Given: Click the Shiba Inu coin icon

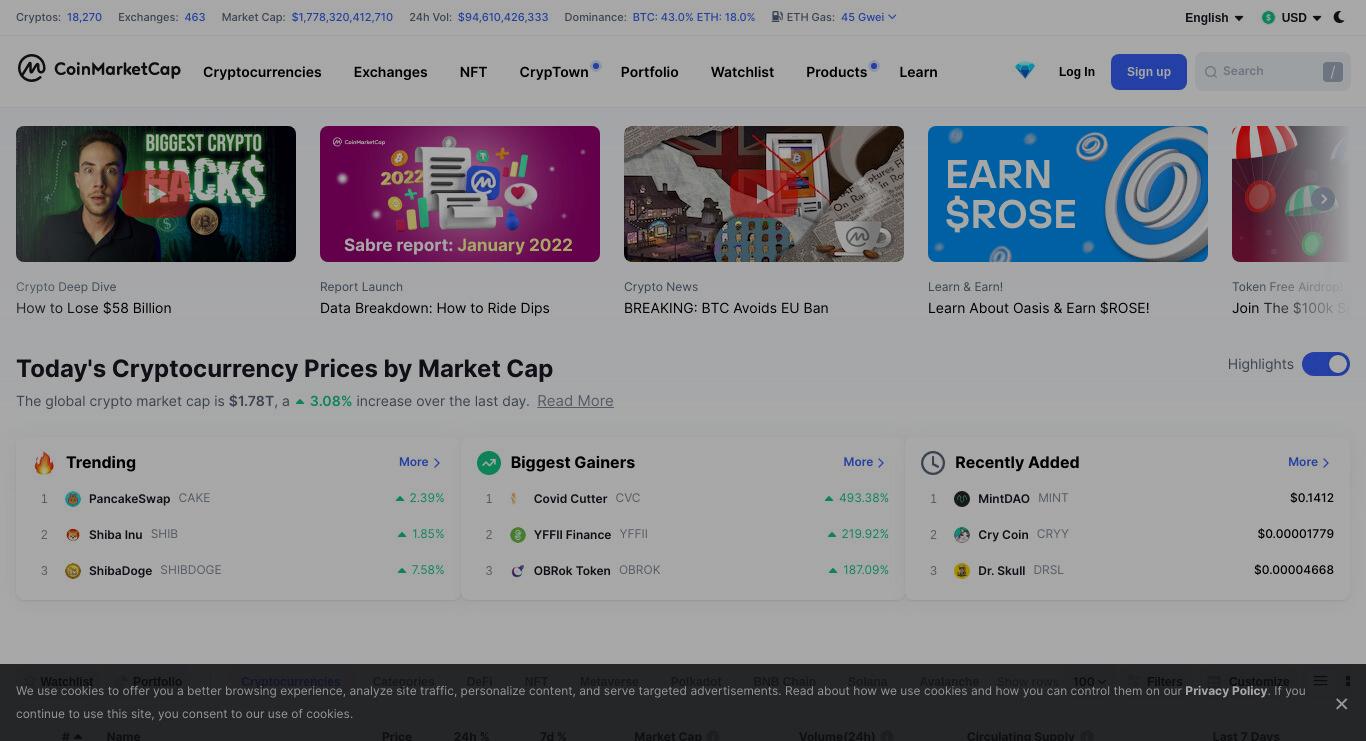Looking at the screenshot, I should coord(73,535).
